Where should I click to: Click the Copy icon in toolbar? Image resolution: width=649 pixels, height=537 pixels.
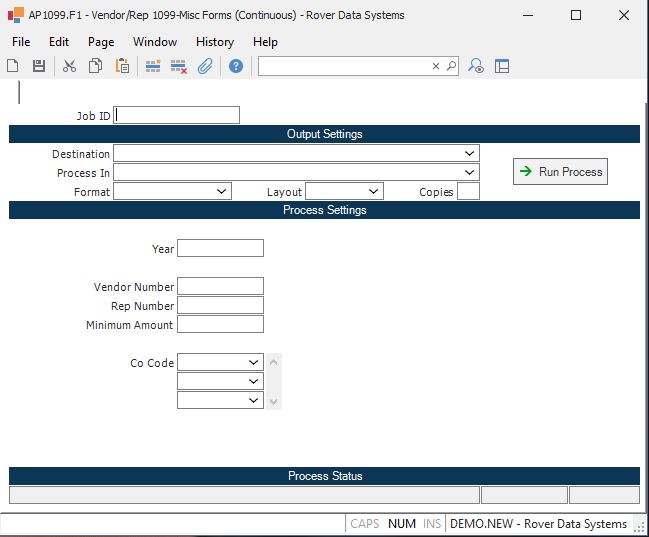(x=95, y=66)
